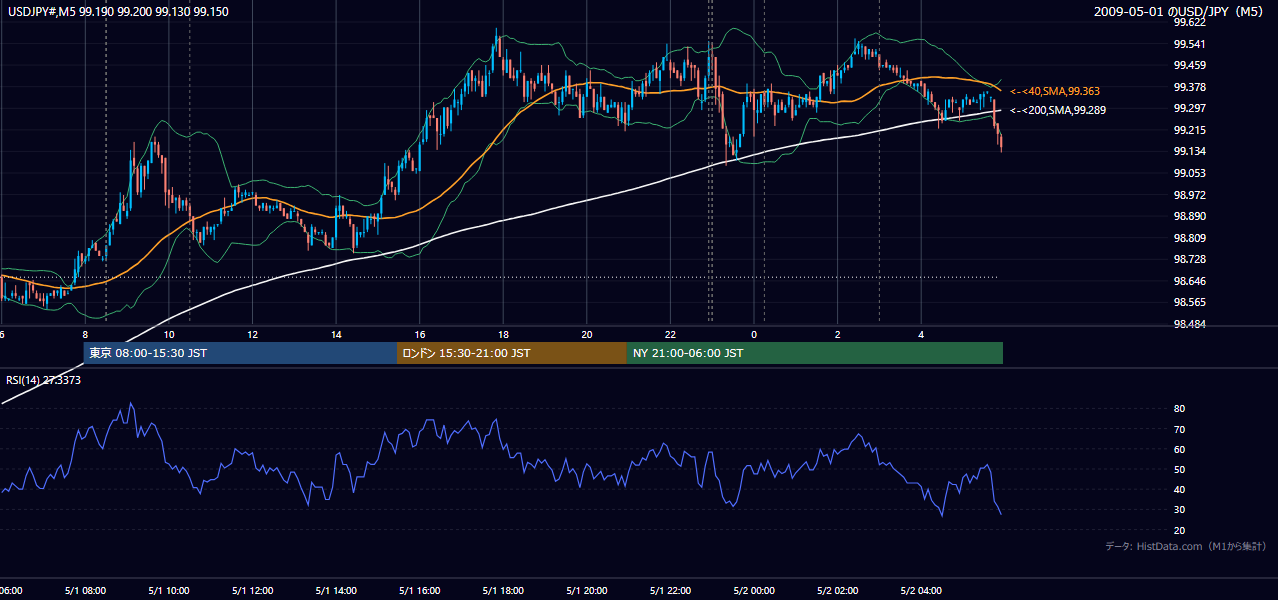Screen dimensions: 1278x600
Task: Select the London 15:30-21:00 JST session bar
Action: coord(512,353)
